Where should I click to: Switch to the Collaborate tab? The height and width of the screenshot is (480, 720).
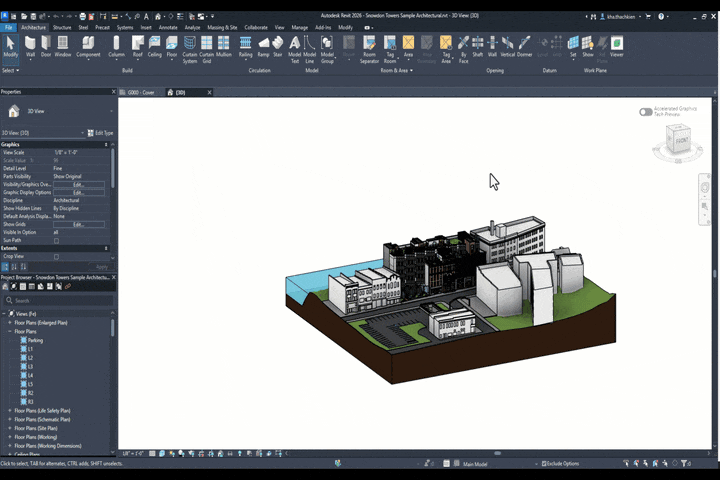point(256,28)
